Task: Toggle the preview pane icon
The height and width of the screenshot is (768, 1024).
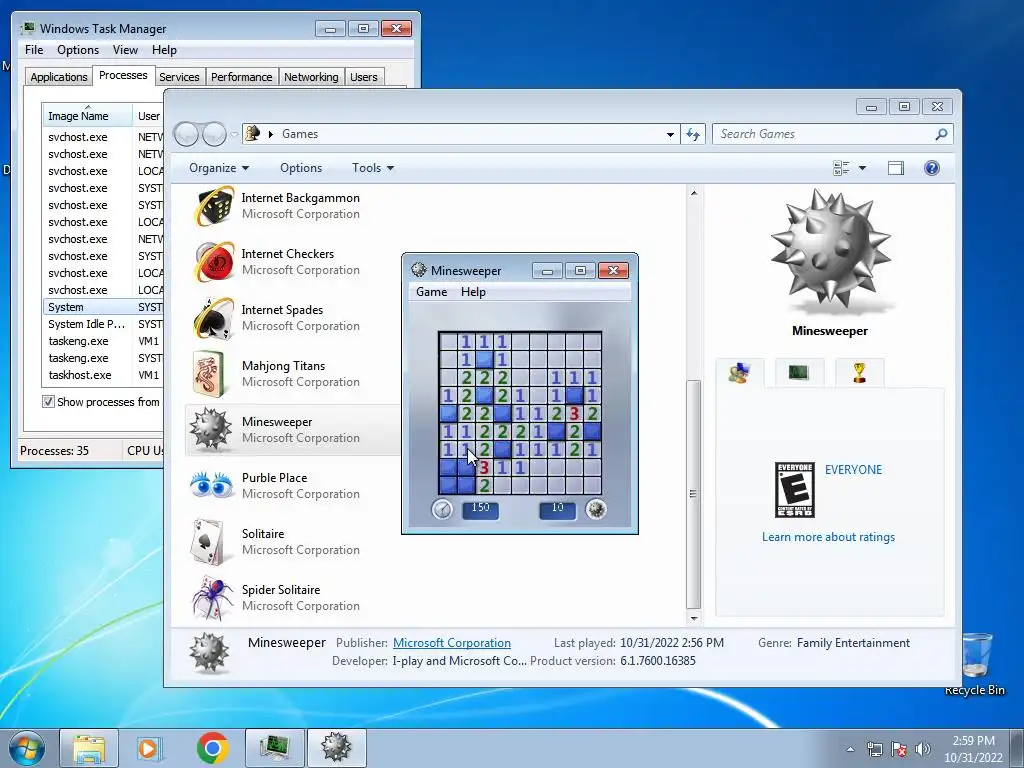Action: [x=896, y=168]
